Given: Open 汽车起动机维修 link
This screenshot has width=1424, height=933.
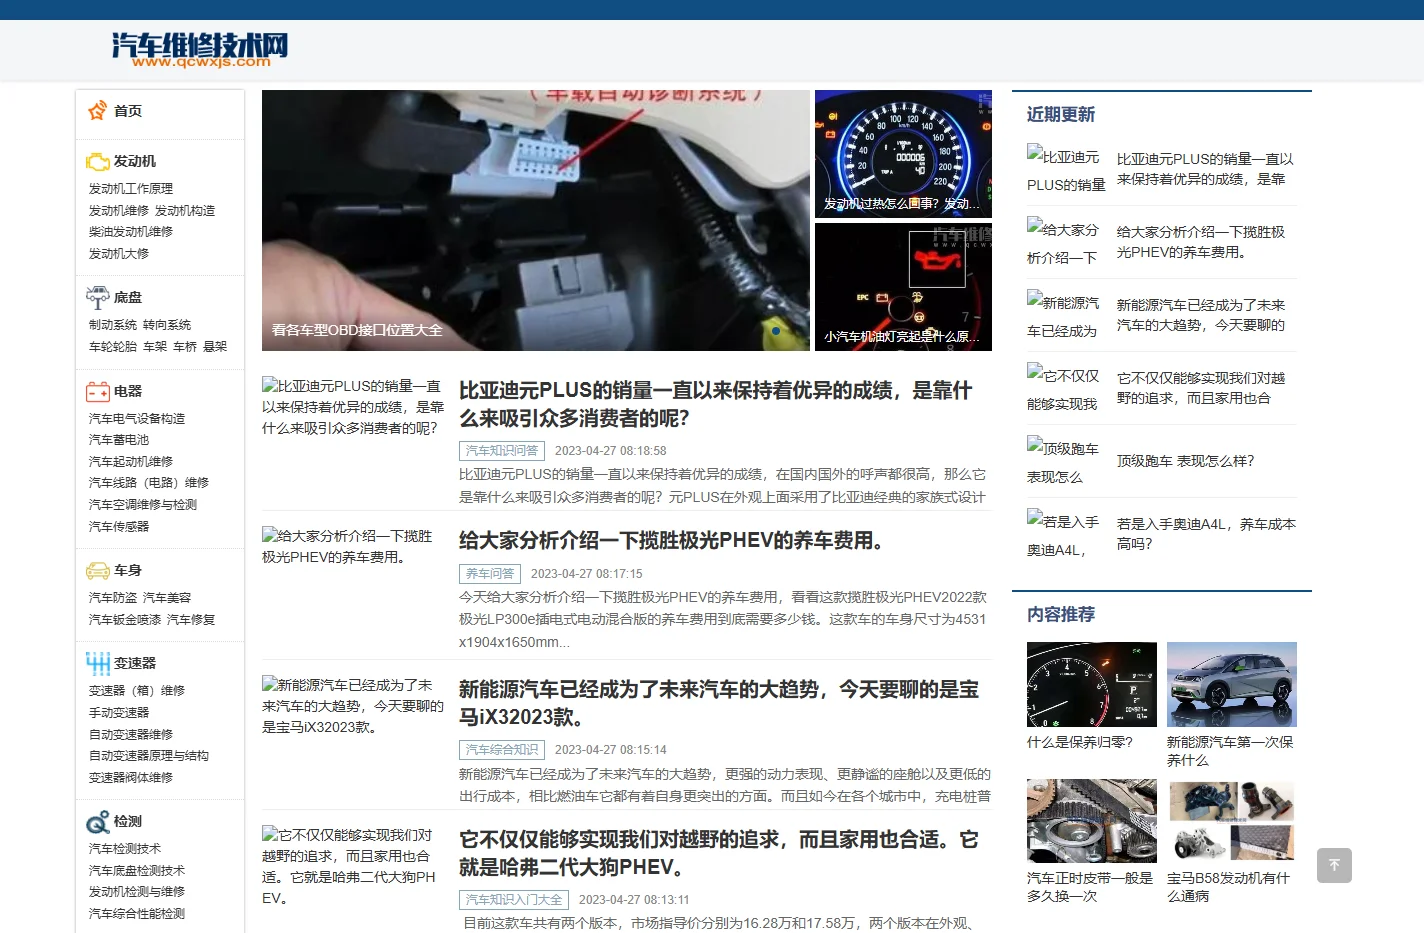Looking at the screenshot, I should [x=131, y=462].
